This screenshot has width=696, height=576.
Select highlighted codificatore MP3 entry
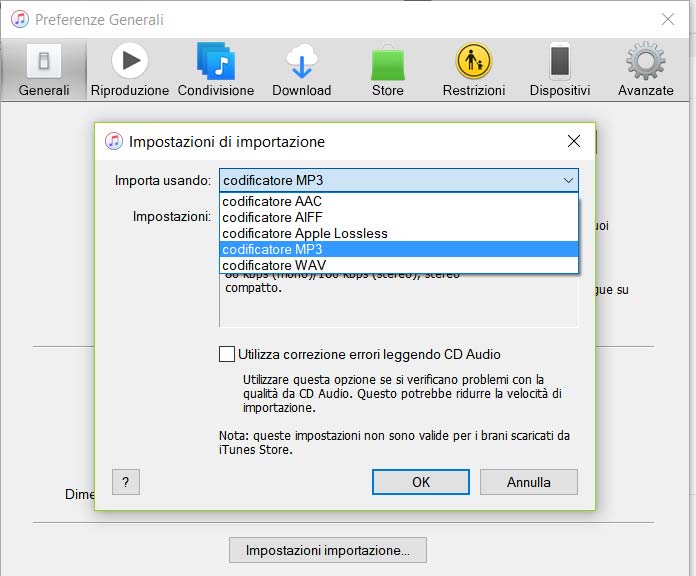click(x=399, y=249)
